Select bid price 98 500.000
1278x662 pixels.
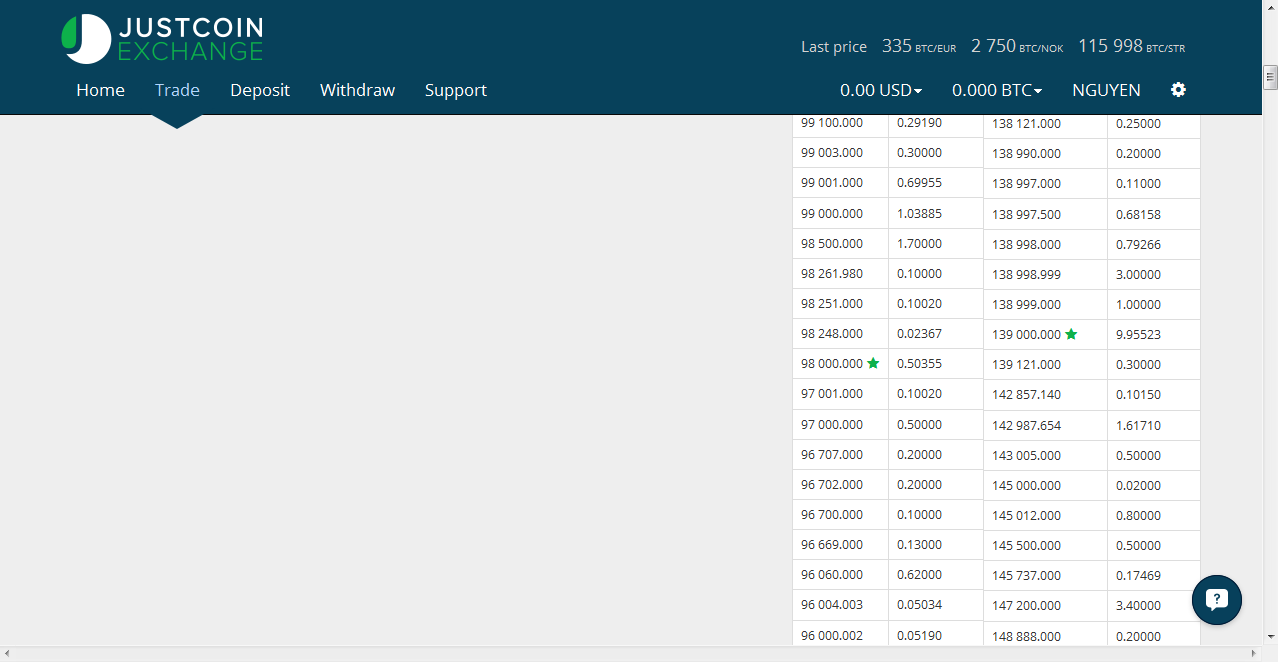click(832, 243)
